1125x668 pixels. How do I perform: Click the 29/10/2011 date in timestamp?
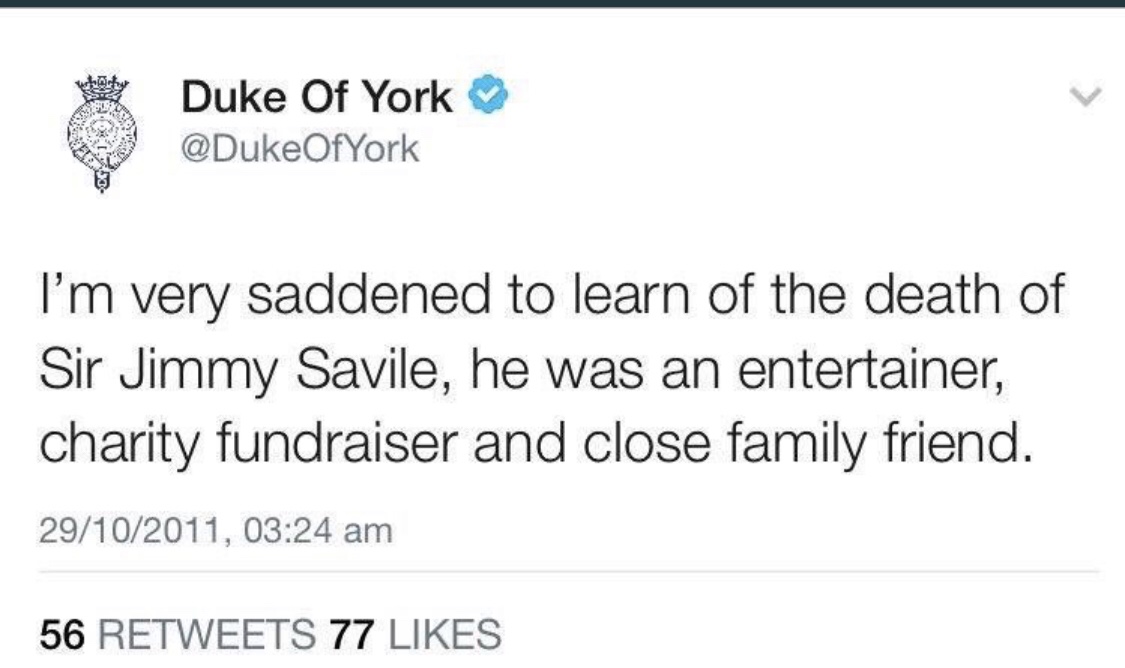128,529
